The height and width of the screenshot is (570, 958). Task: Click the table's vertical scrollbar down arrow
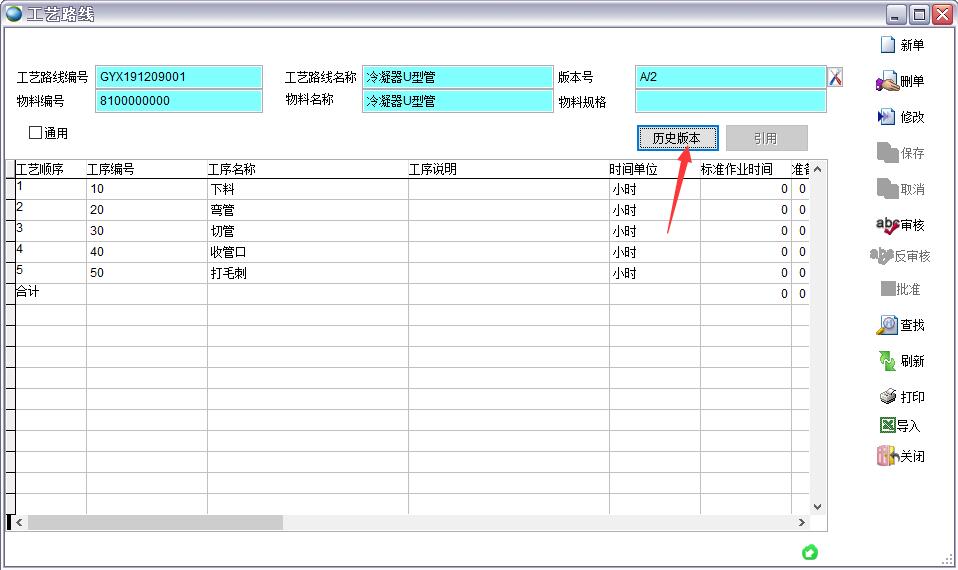click(x=817, y=507)
